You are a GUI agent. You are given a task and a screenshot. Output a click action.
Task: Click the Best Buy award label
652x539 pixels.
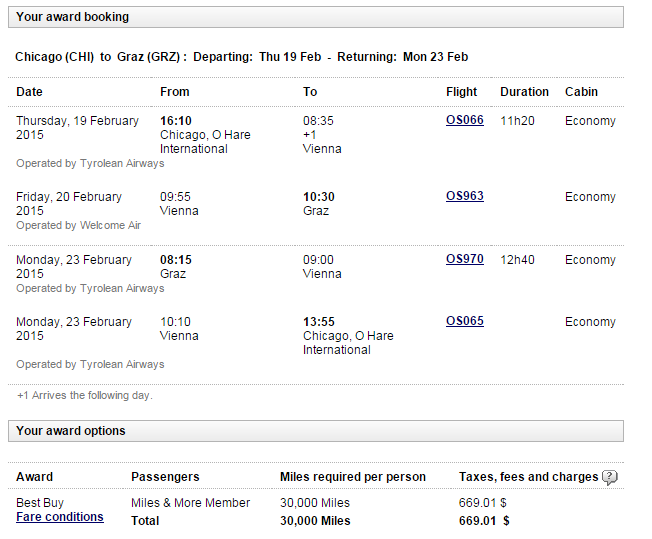point(40,503)
